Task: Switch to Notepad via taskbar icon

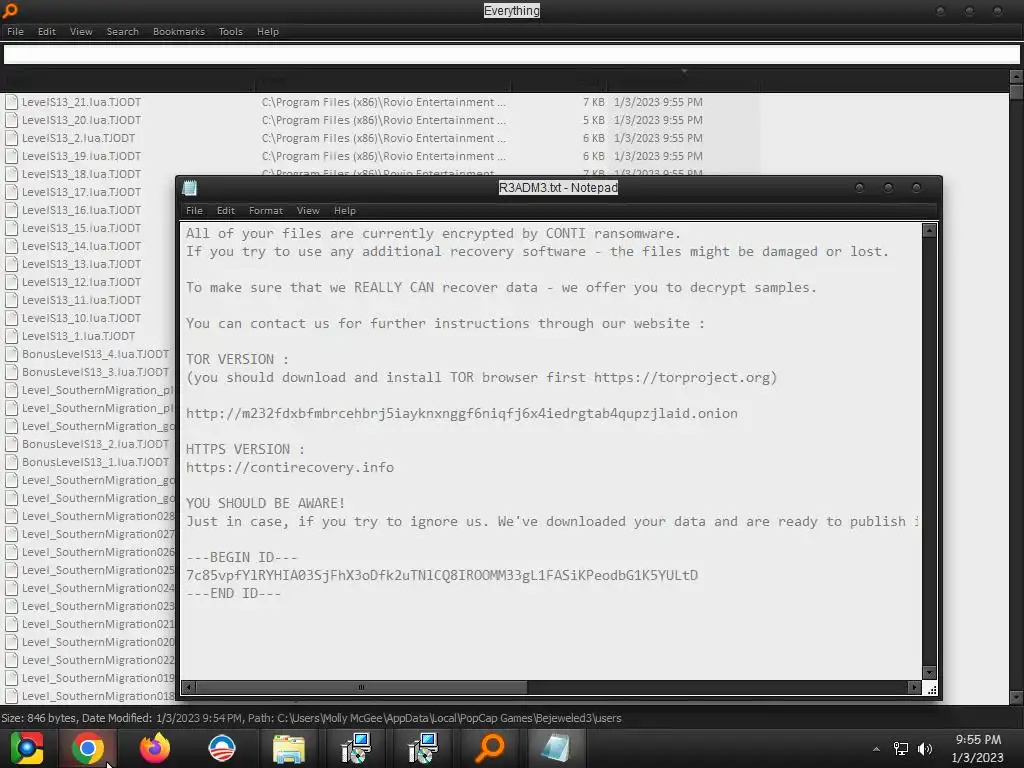Action: (x=556, y=748)
